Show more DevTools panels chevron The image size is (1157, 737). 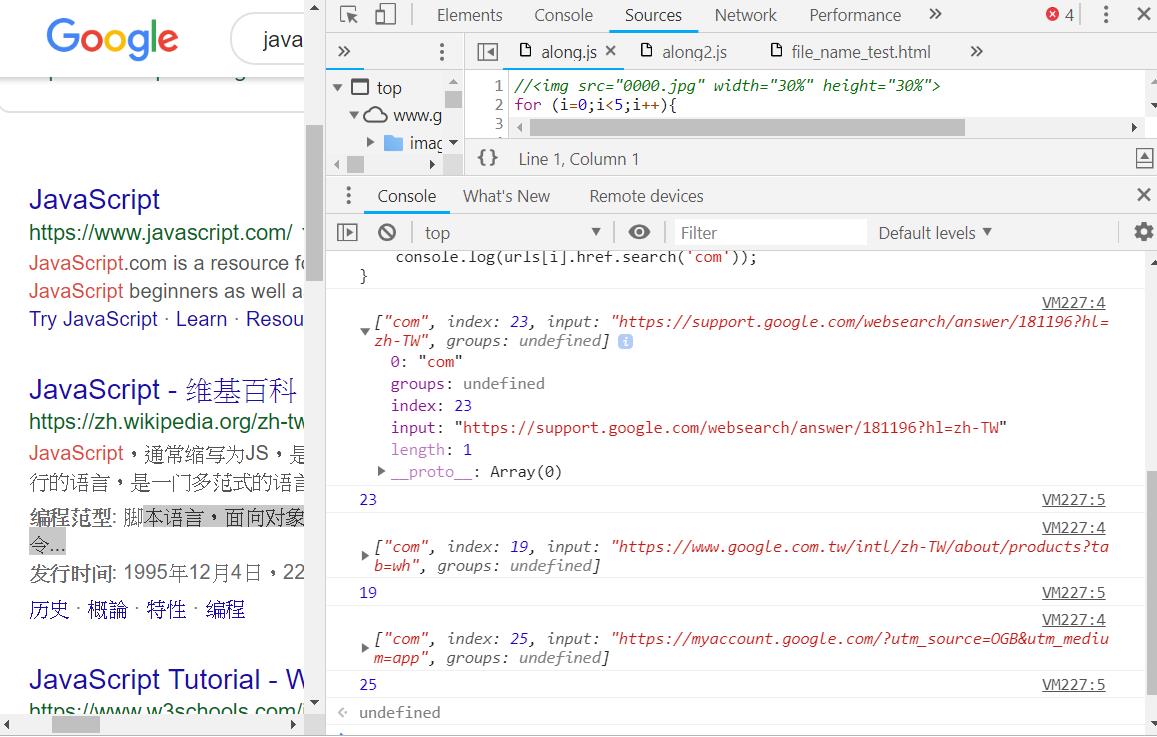936,15
